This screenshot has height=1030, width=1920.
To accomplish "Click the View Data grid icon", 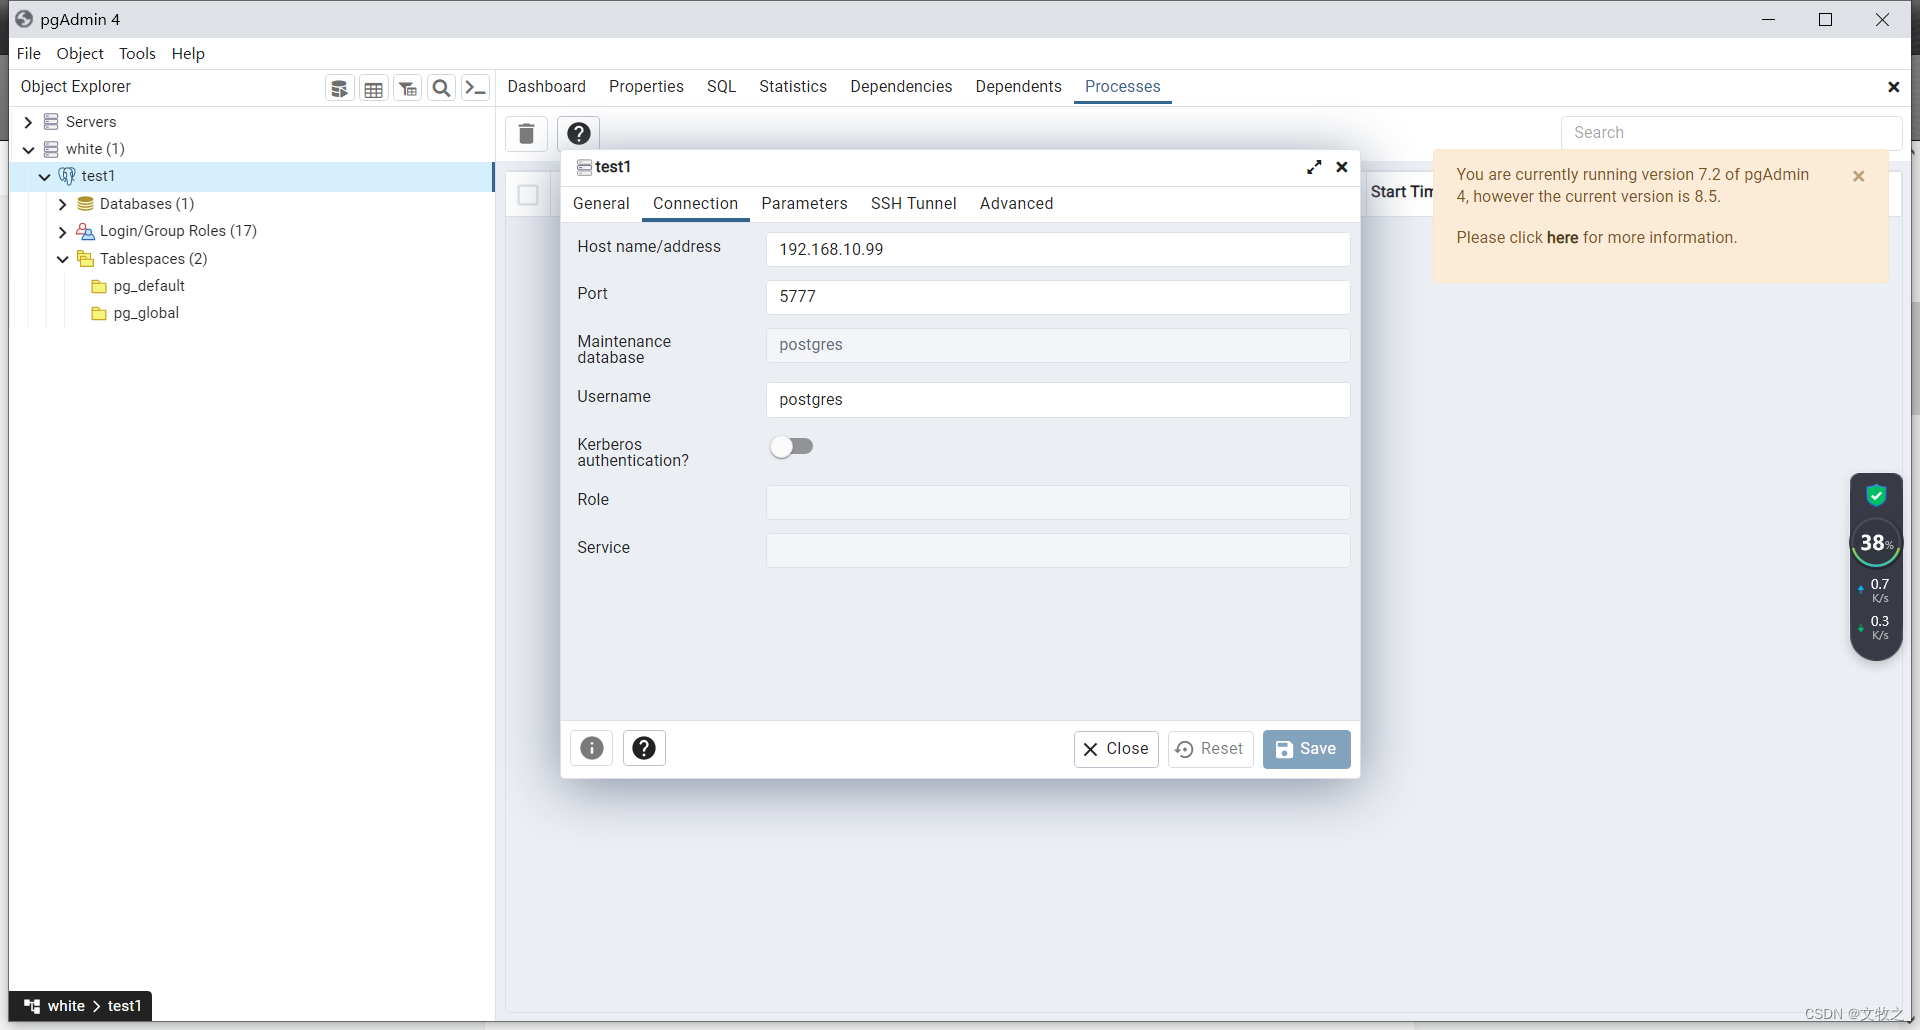I will pyautogui.click(x=372, y=87).
